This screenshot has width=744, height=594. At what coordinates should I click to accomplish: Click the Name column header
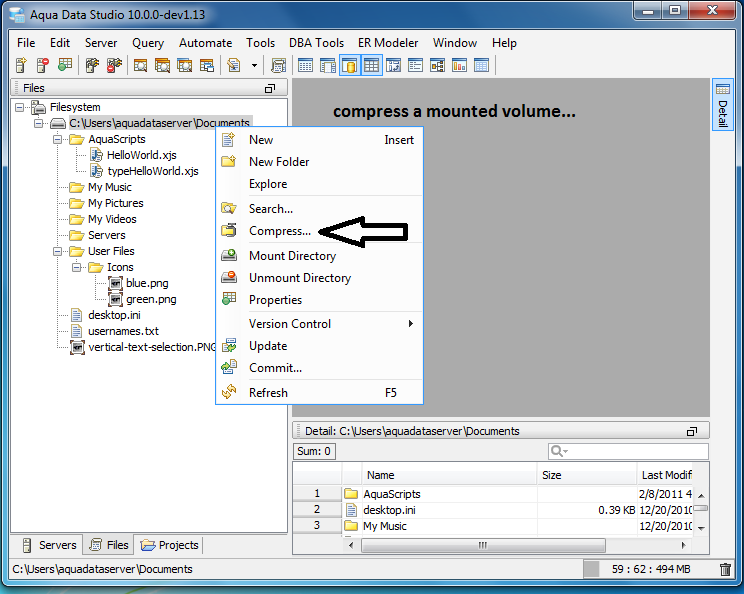pyautogui.click(x=449, y=475)
